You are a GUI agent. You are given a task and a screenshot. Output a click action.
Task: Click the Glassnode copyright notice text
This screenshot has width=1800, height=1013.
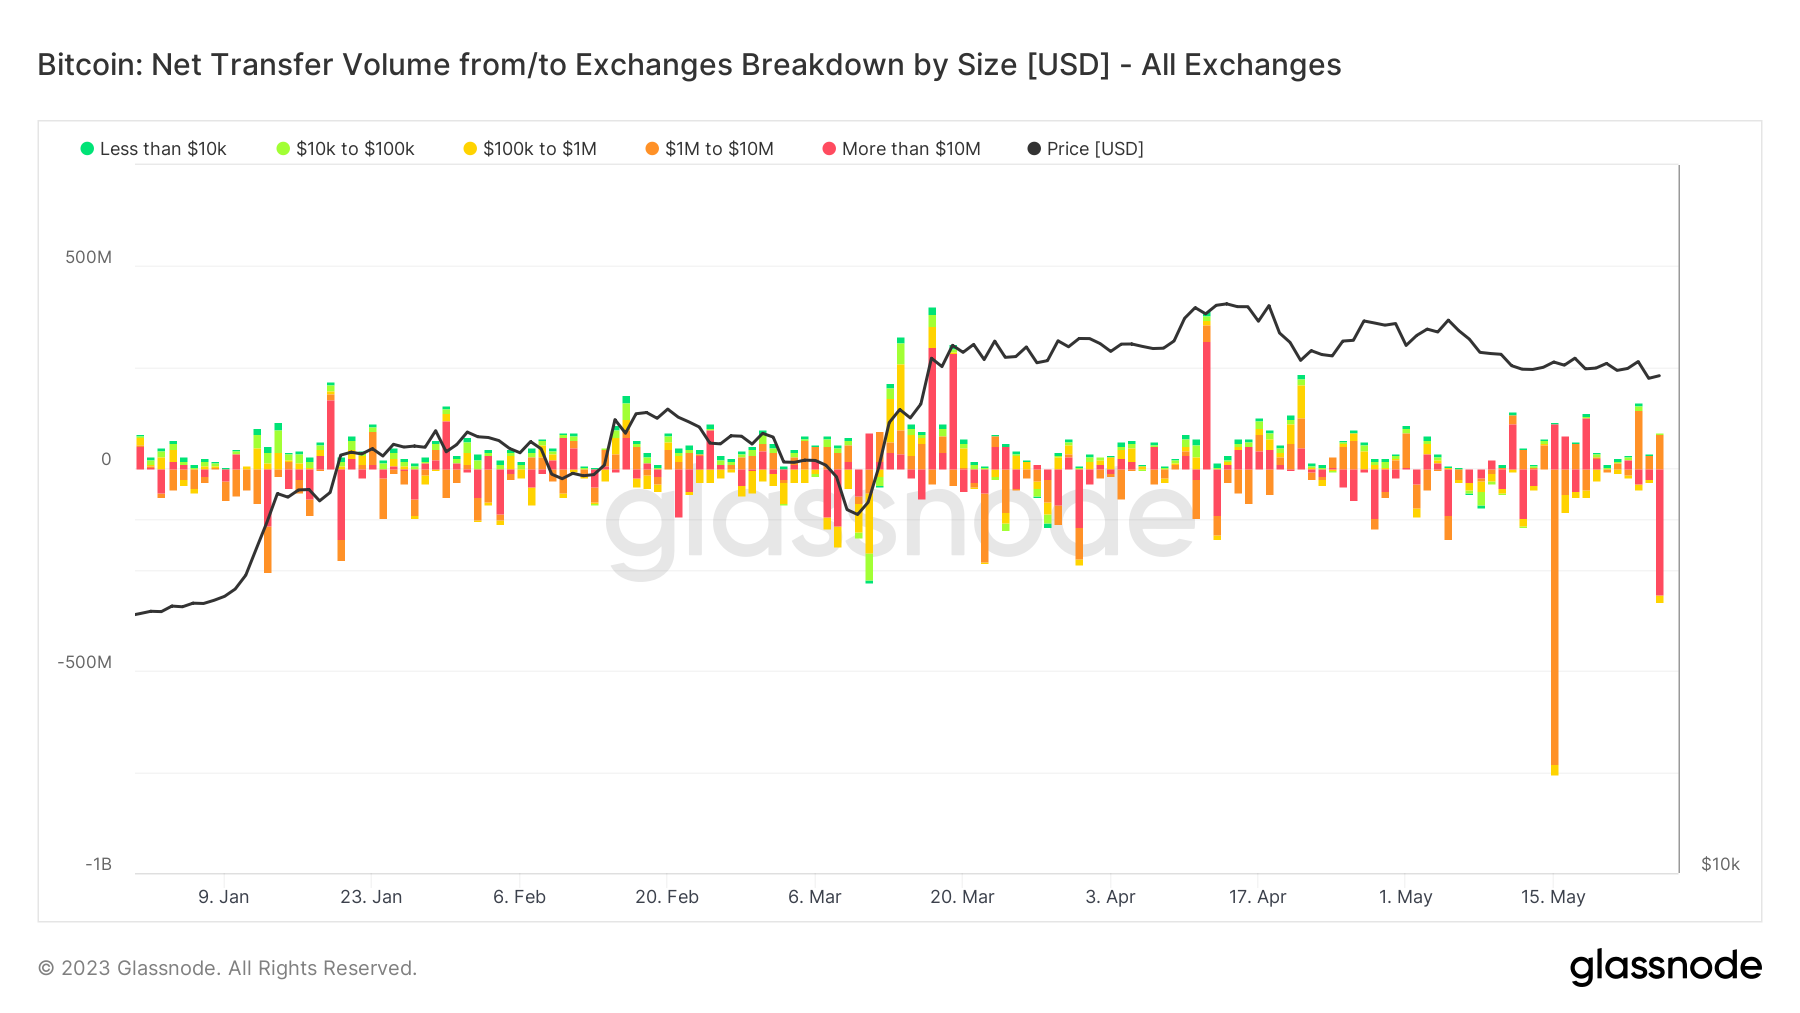point(227,968)
